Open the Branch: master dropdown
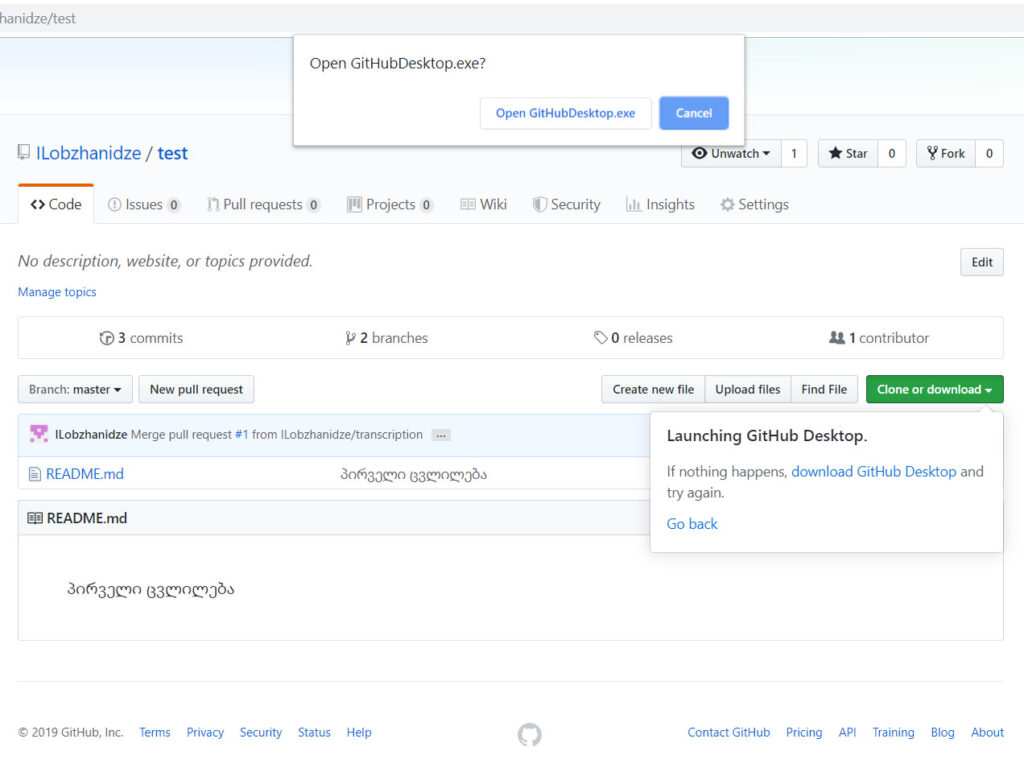This screenshot has width=1024, height=780. pos(75,390)
